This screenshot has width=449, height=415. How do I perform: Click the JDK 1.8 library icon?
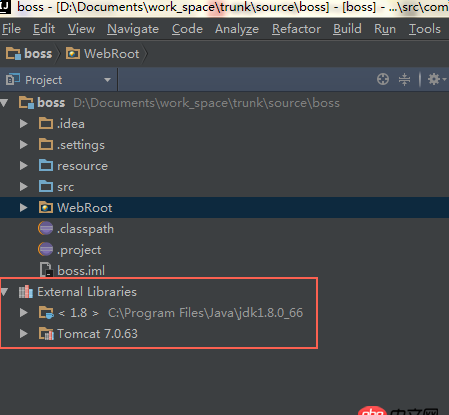(46, 313)
